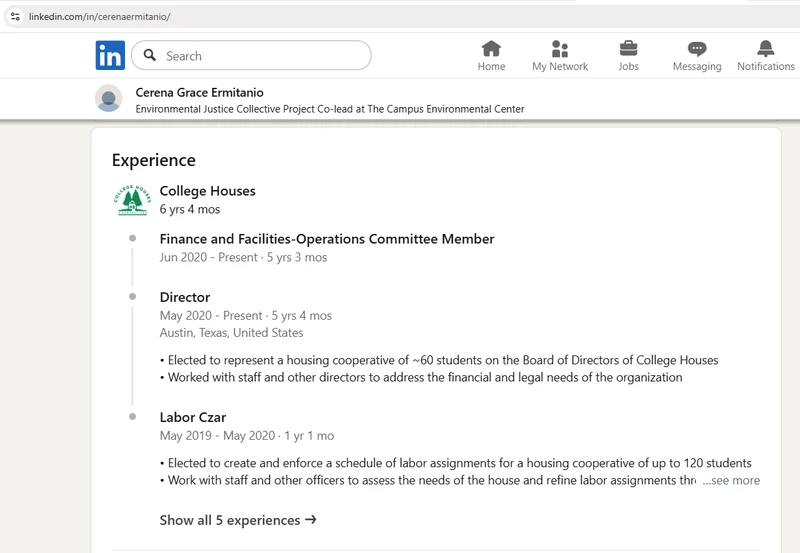800x553 pixels.
Task: Select the My Network navigation label
Action: [x=560, y=67]
